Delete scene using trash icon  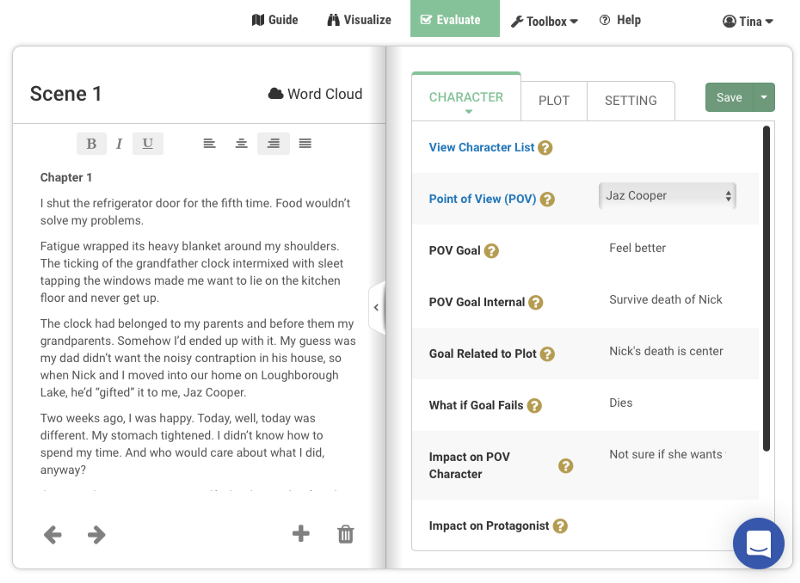pyautogui.click(x=346, y=534)
